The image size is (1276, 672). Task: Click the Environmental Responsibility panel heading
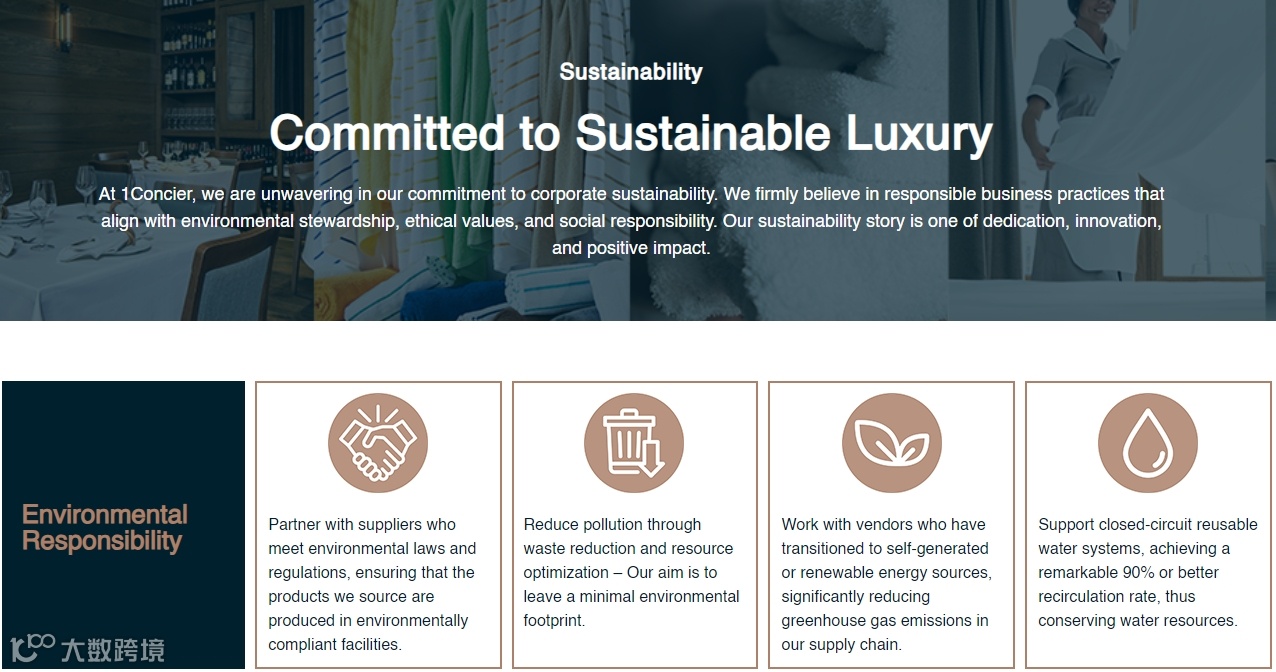pyautogui.click(x=105, y=528)
